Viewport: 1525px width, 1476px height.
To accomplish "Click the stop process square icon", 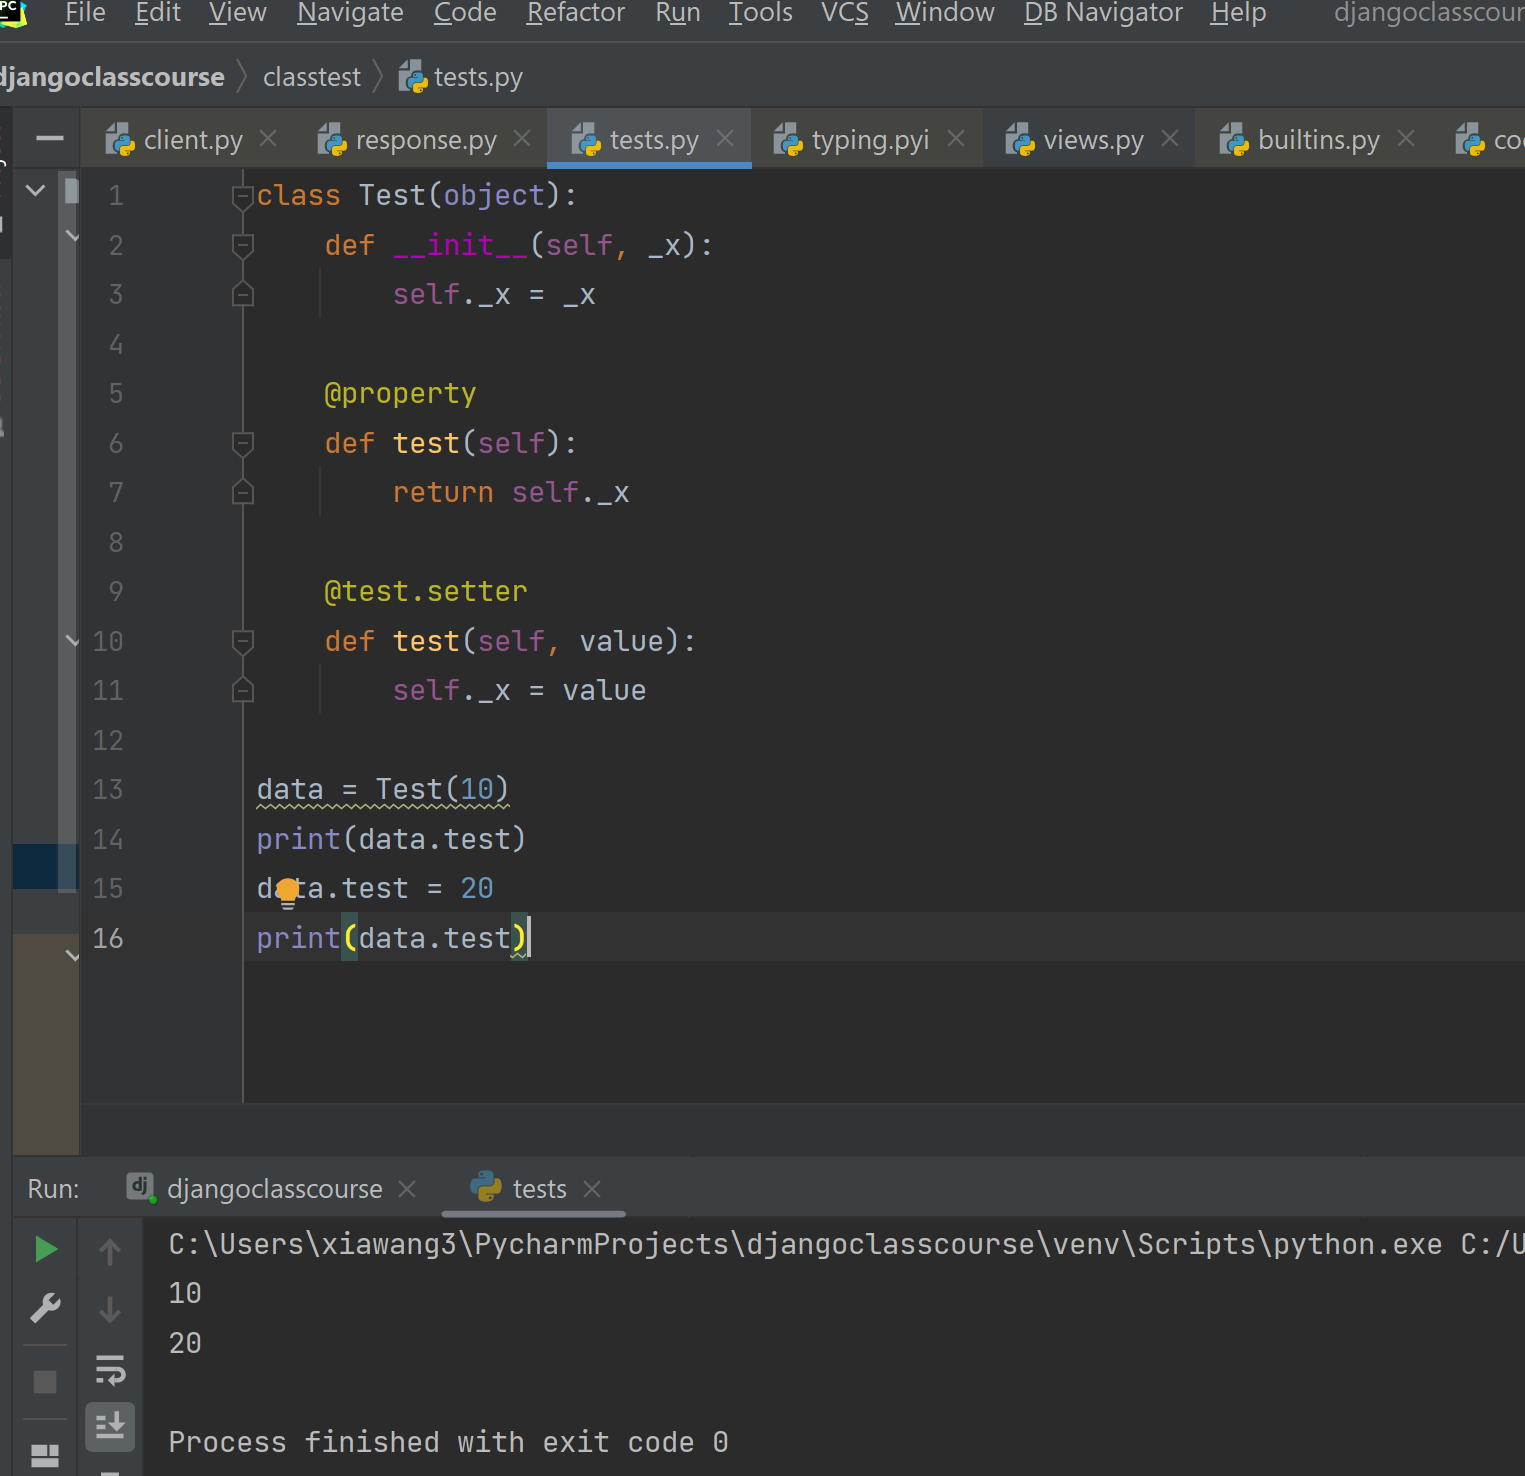I will point(45,1382).
